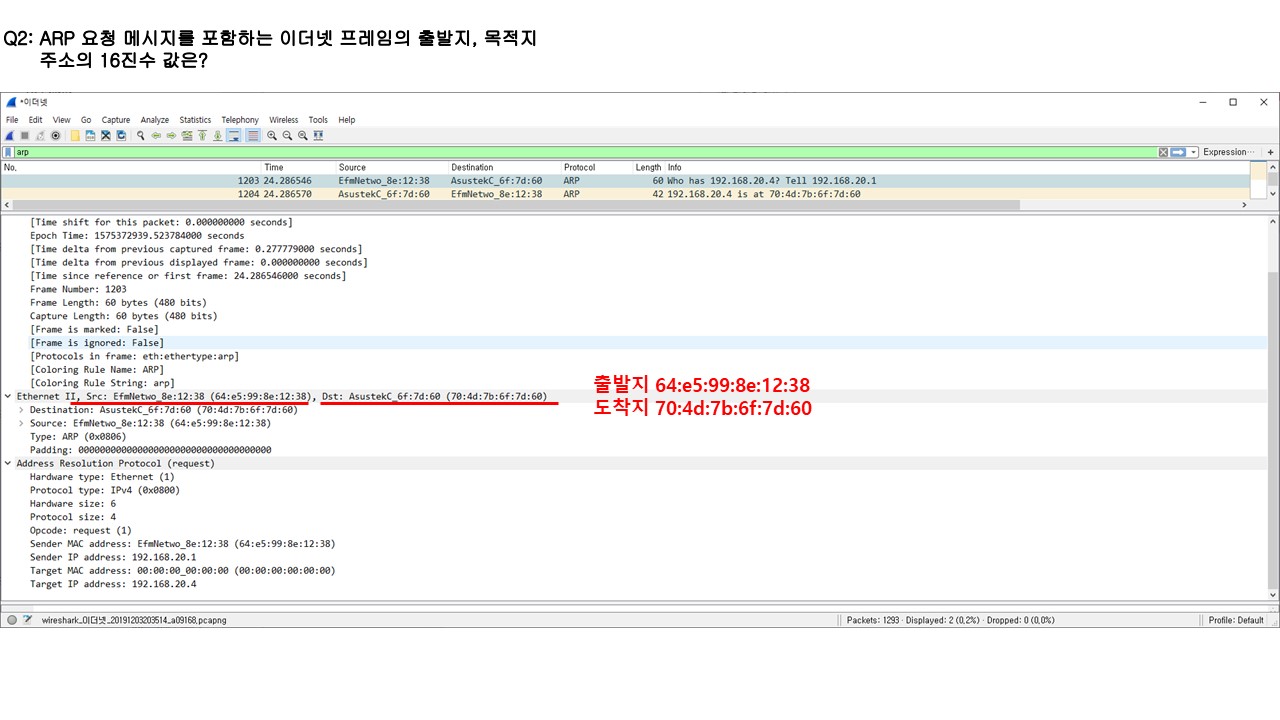Screen dimensions: 1280x720
Task: Go forward to next packet
Action: [172, 135]
